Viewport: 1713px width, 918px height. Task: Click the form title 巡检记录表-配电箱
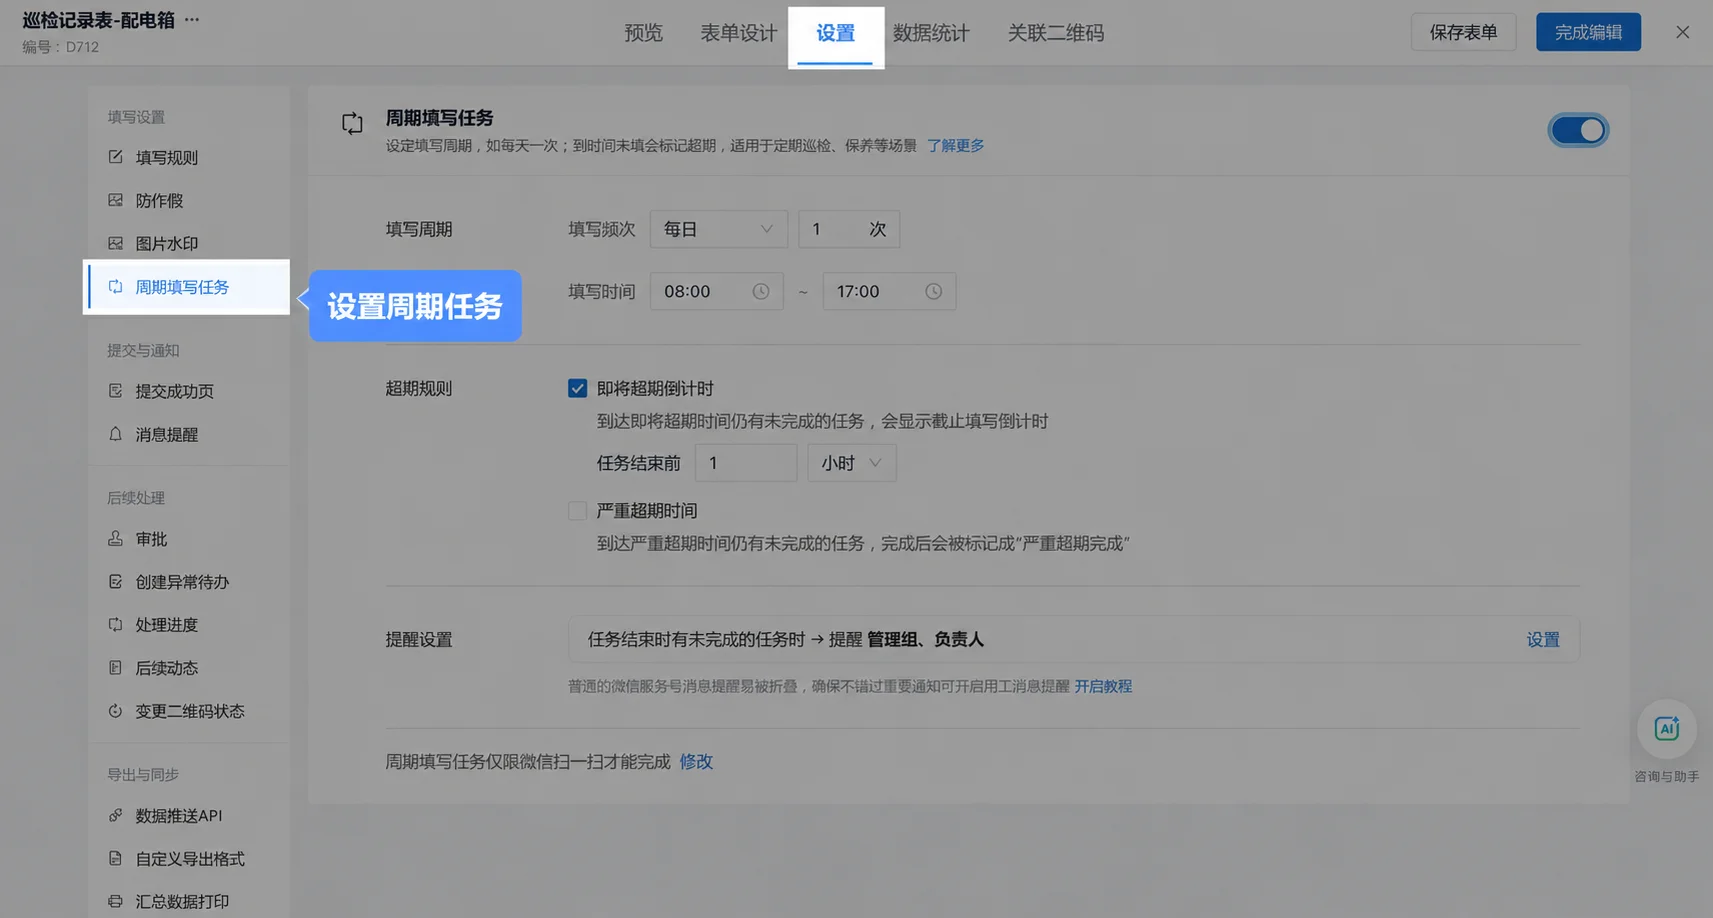(x=98, y=20)
